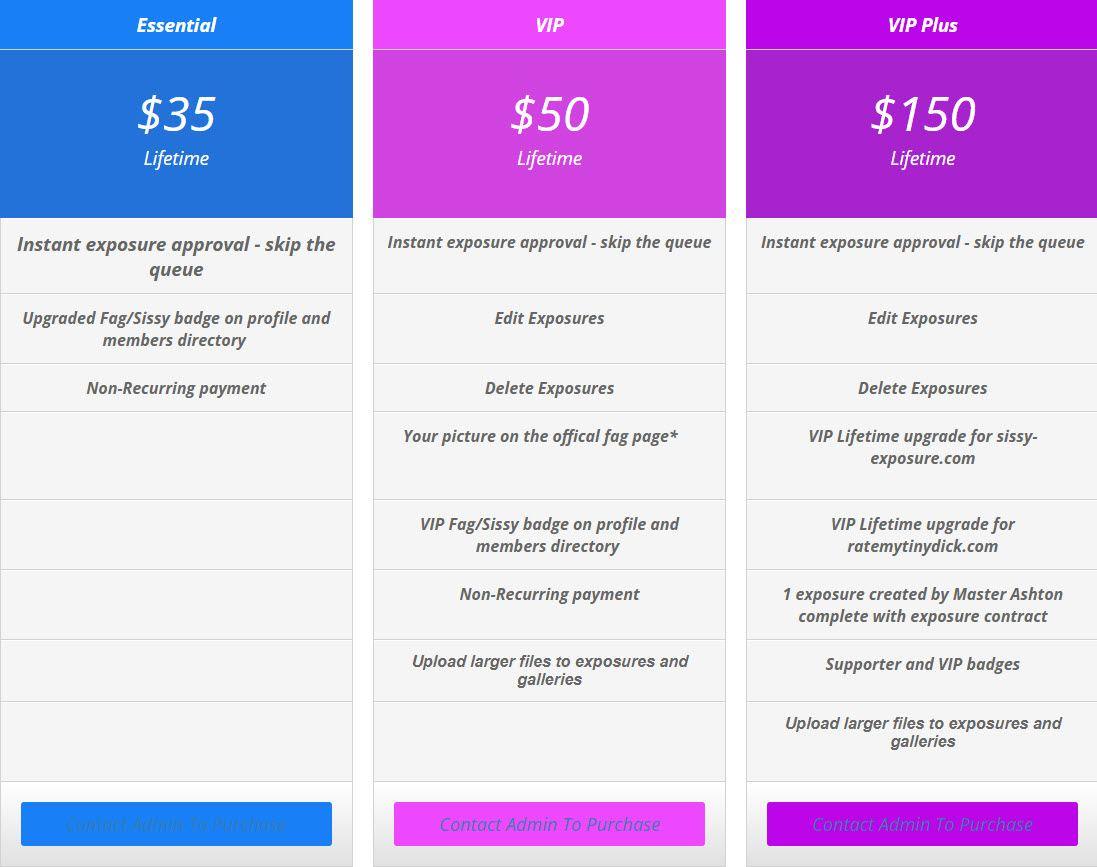This screenshot has width=1097, height=867.
Task: Click the $150 price in VIP Plus plan
Action: (x=922, y=114)
